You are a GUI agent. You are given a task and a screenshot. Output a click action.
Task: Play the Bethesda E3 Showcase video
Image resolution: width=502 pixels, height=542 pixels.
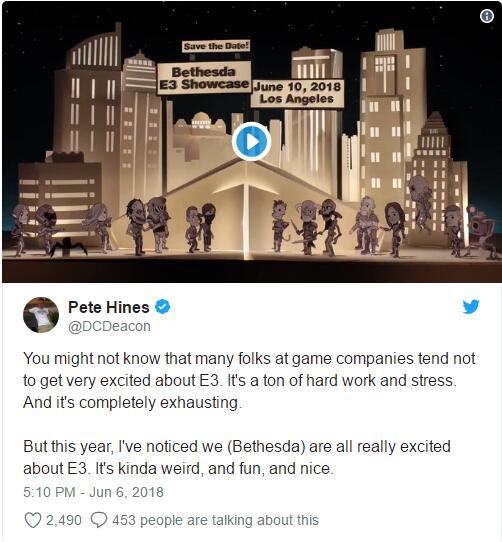coord(251,142)
